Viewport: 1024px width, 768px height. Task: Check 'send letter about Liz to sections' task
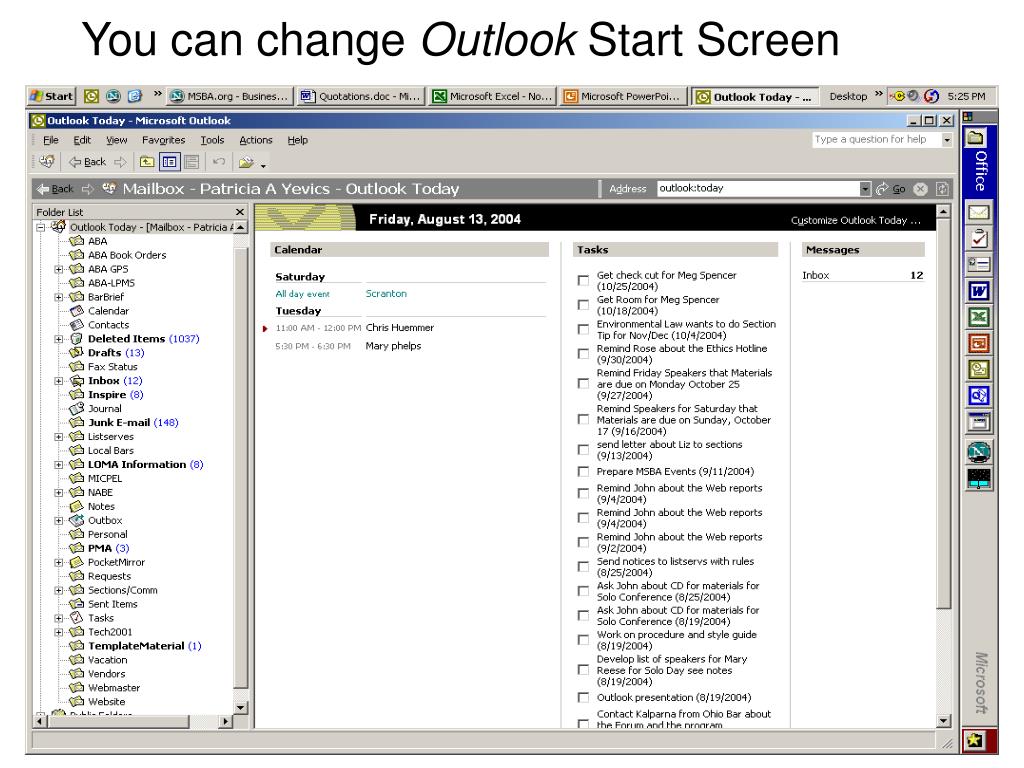[583, 450]
